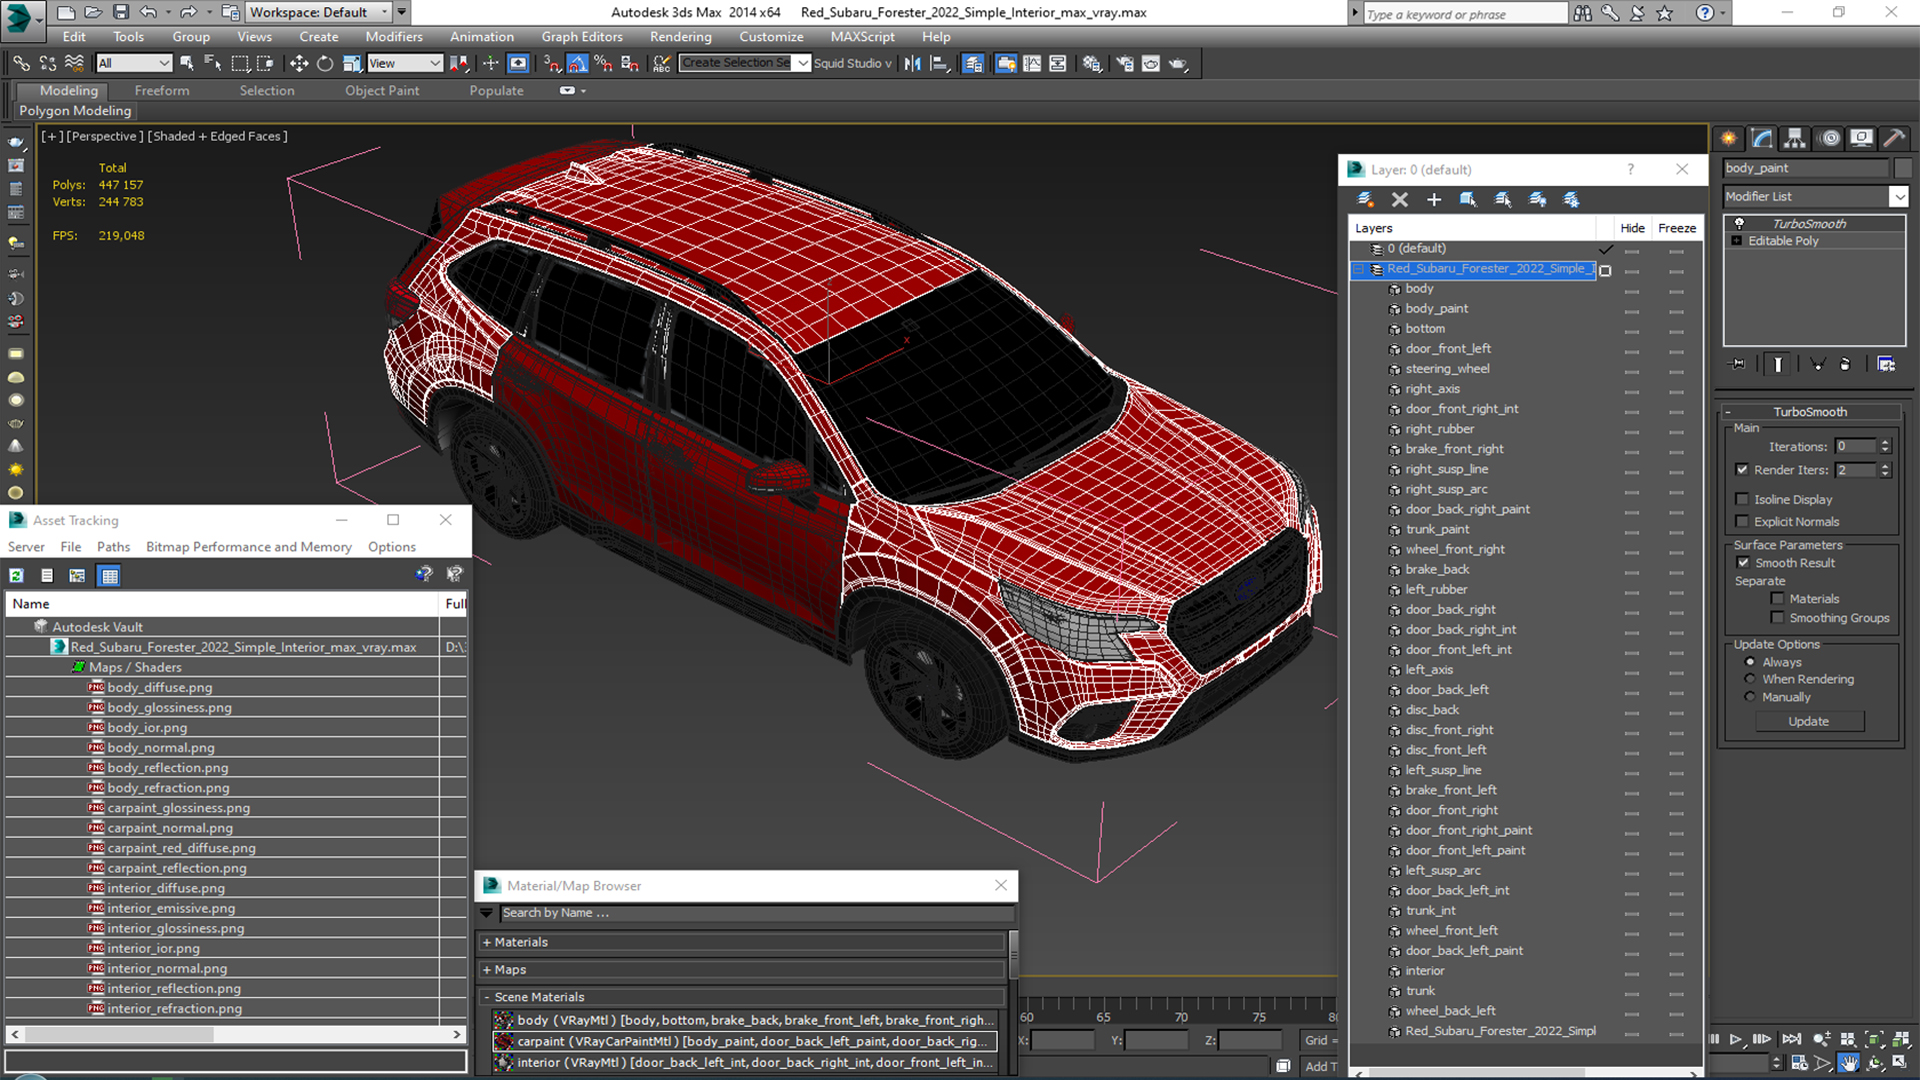Open the Hierarchy command panel tab
The image size is (1920, 1080).
coord(1795,138)
